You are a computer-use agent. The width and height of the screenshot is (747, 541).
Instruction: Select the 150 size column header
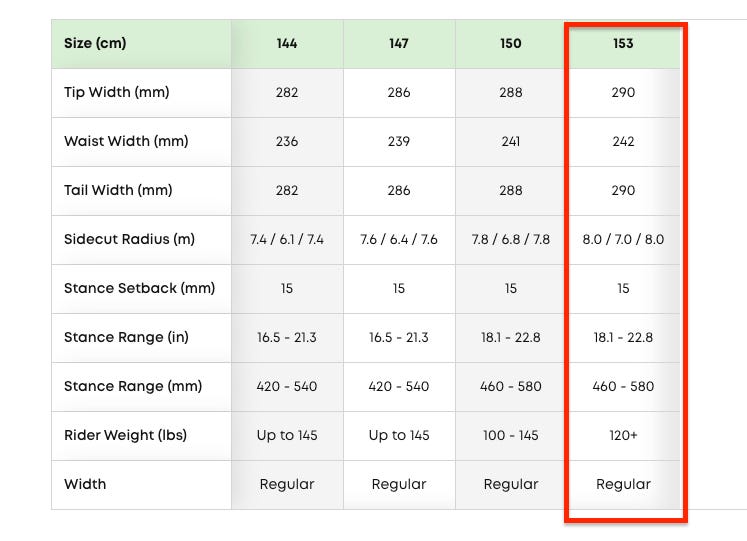(511, 44)
